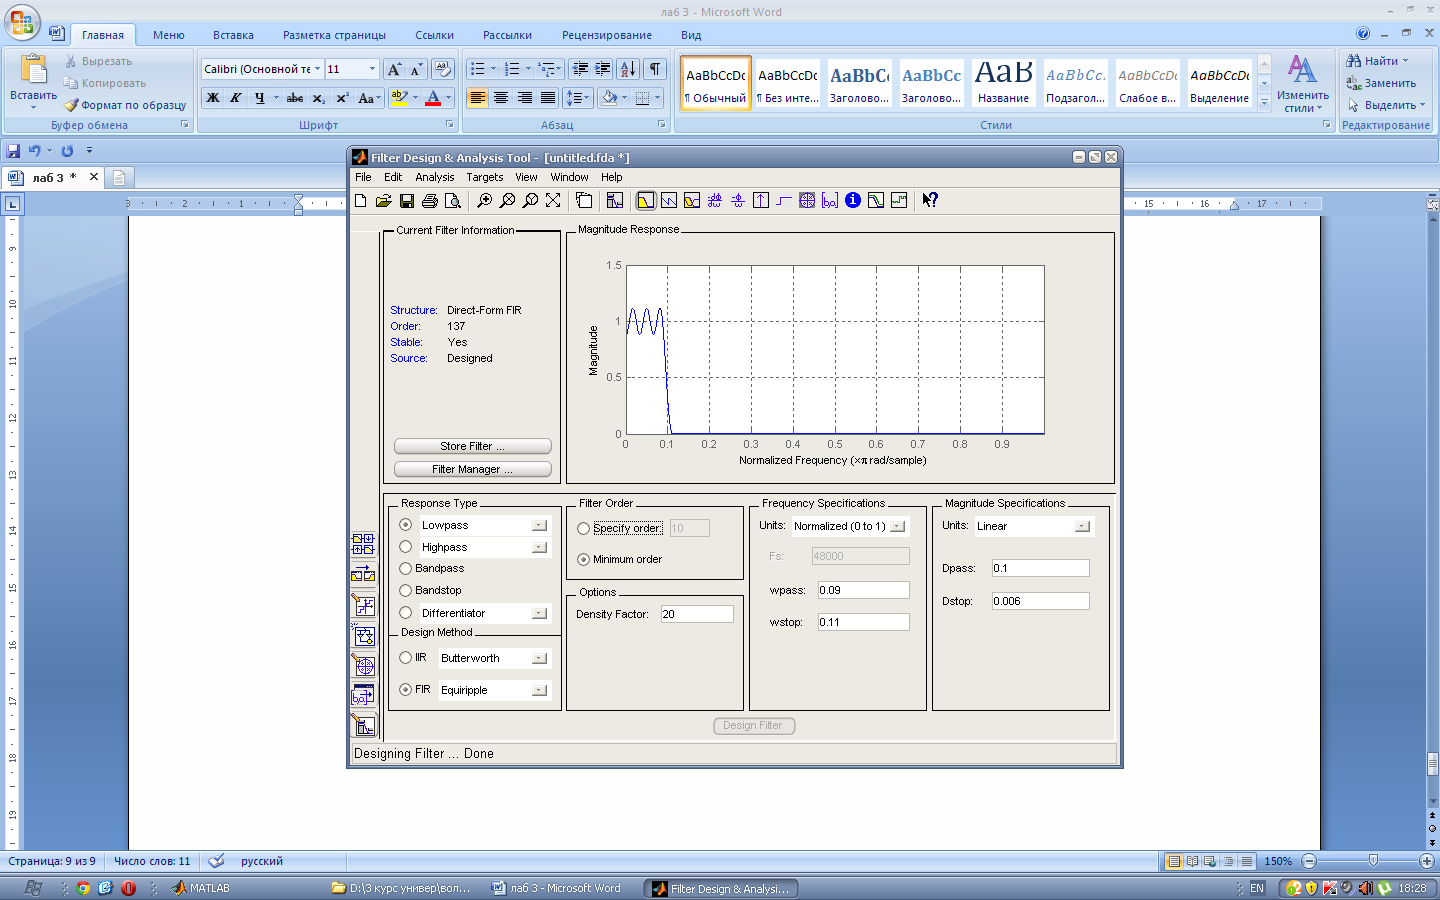Restore default view with crossed-arrows icon
Viewport: 1440px width, 900px height.
pyautogui.click(x=553, y=201)
